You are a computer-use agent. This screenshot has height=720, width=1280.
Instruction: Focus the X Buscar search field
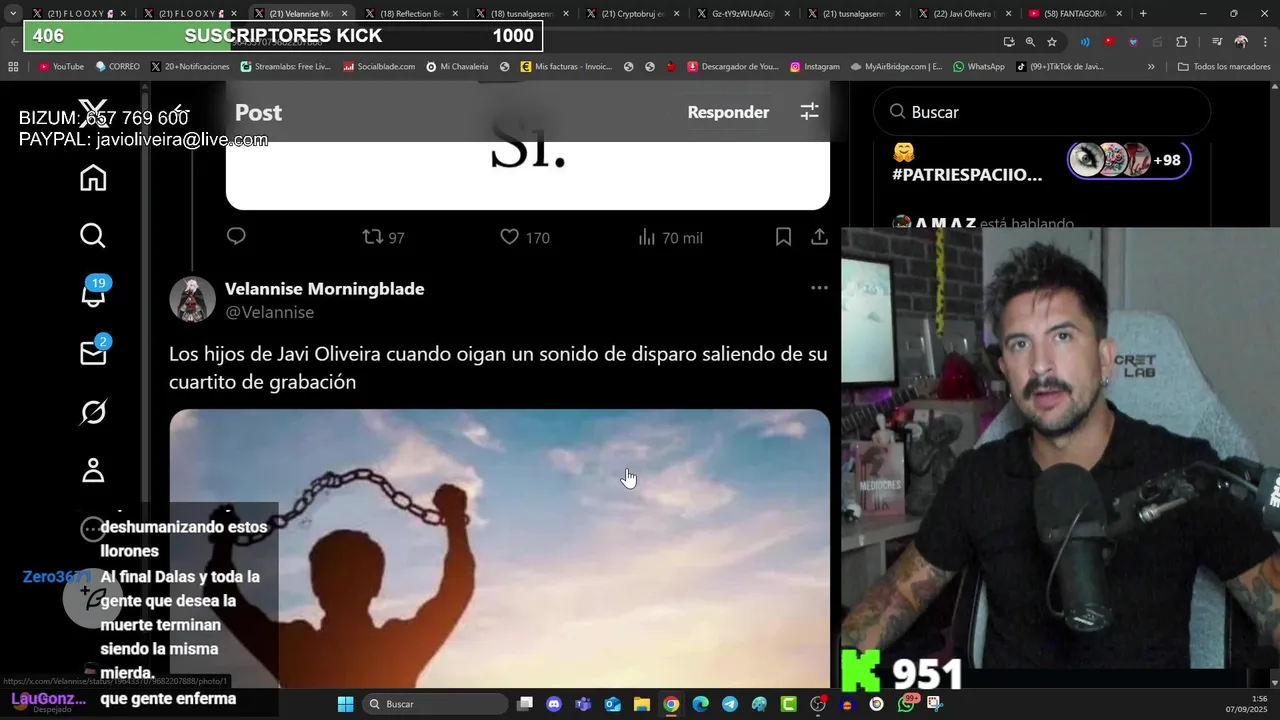pyautogui.click(x=1042, y=112)
